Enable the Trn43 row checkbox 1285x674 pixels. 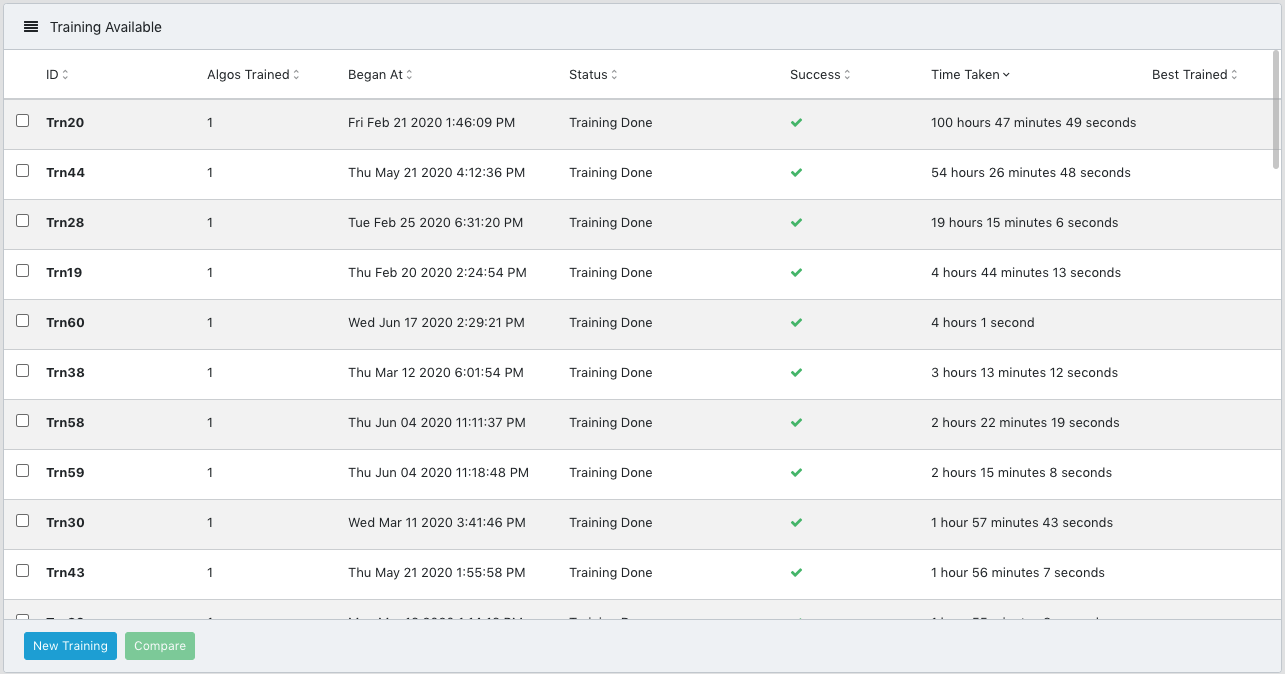click(23, 571)
